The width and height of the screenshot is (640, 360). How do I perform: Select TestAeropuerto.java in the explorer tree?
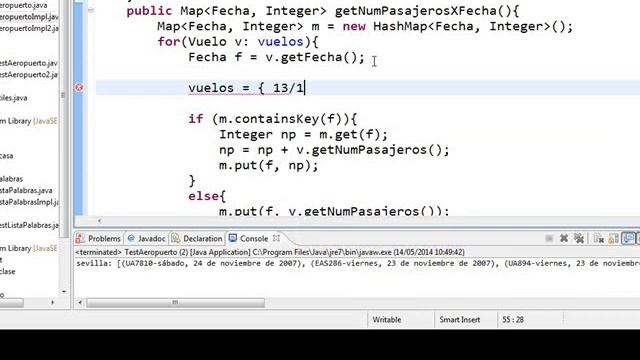pyautogui.click(x=29, y=63)
